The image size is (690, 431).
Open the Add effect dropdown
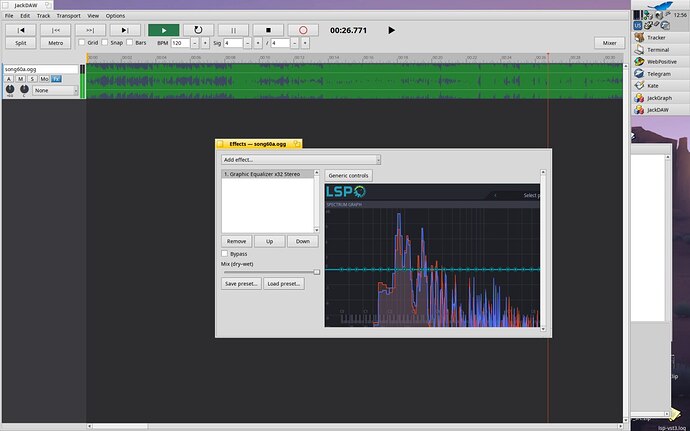301,160
